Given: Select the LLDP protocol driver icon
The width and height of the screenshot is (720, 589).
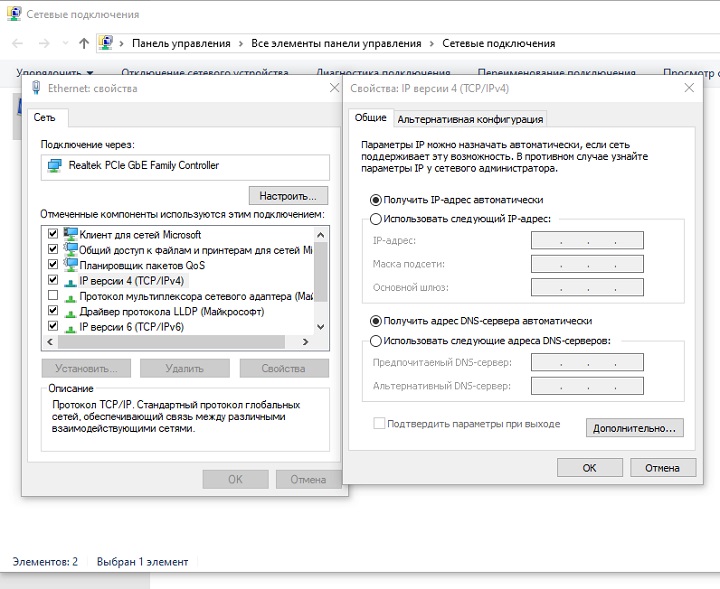Looking at the screenshot, I should click(70, 312).
